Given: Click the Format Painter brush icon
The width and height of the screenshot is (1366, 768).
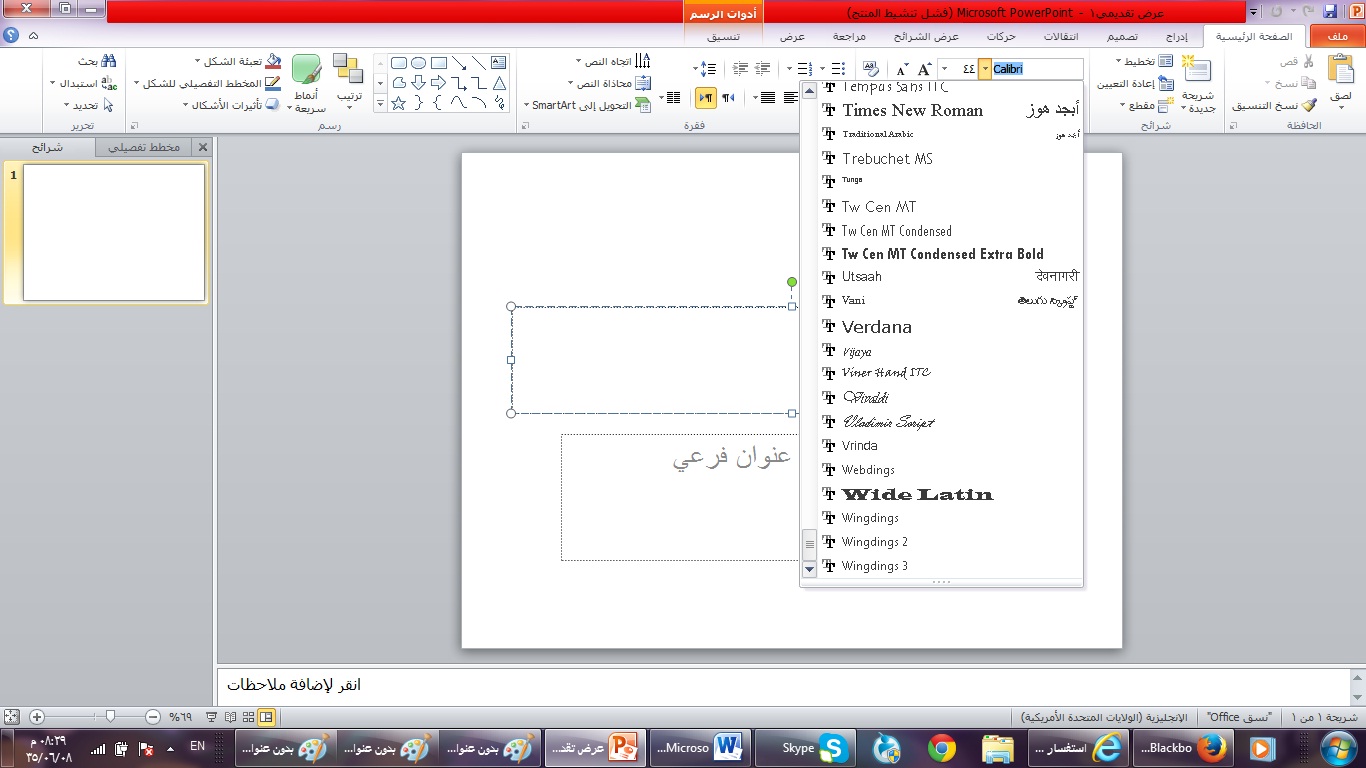Looking at the screenshot, I should click(x=1308, y=105).
